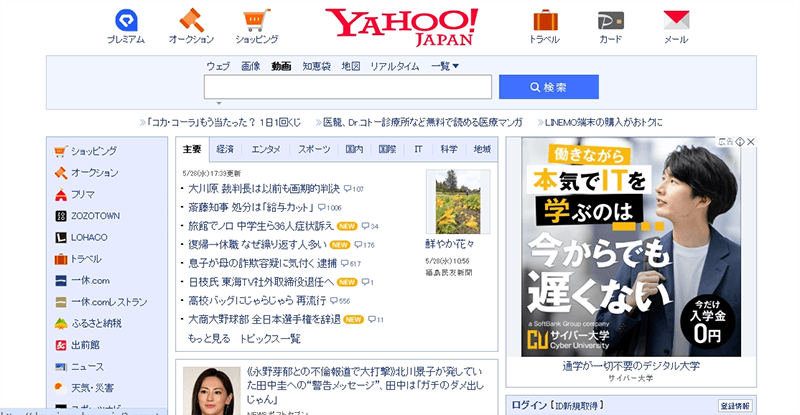Open headline 大商大野球部 全日本選手権を辞退

click(x=264, y=320)
